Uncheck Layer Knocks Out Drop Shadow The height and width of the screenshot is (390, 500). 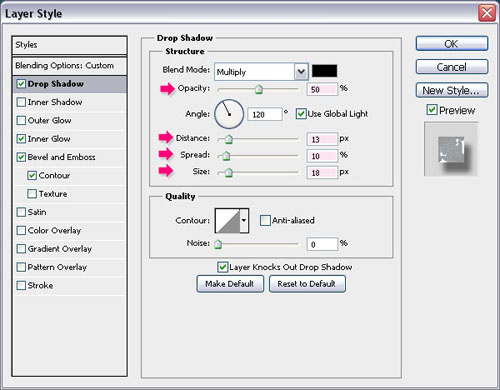pyautogui.click(x=222, y=267)
